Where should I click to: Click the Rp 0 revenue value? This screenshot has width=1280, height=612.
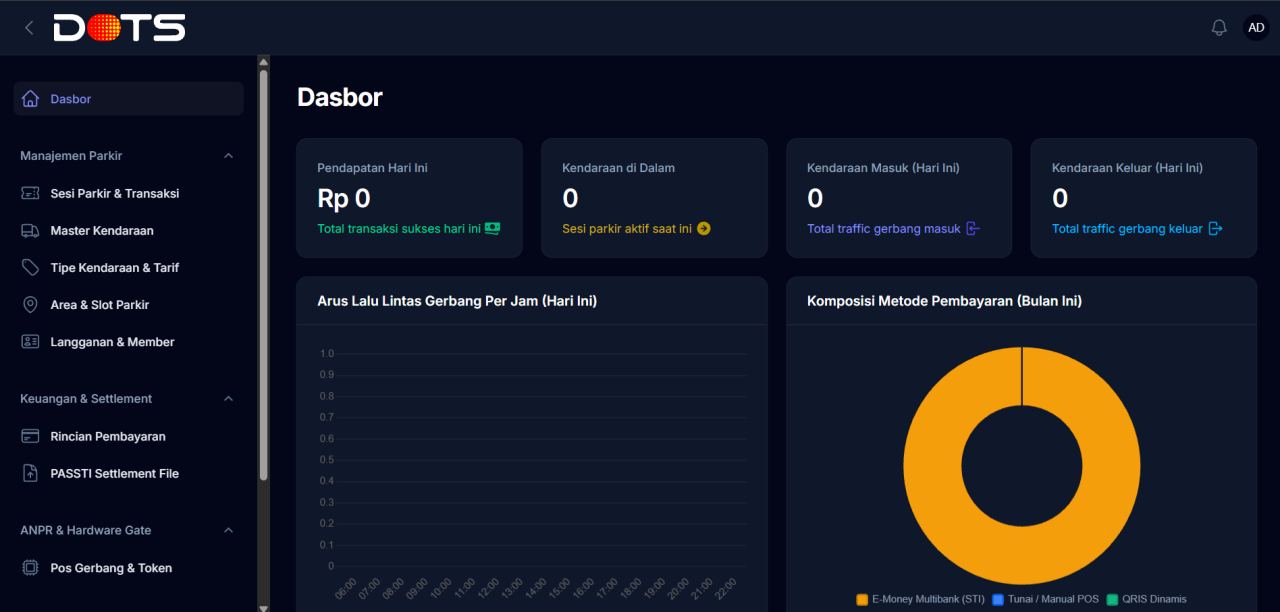344,199
